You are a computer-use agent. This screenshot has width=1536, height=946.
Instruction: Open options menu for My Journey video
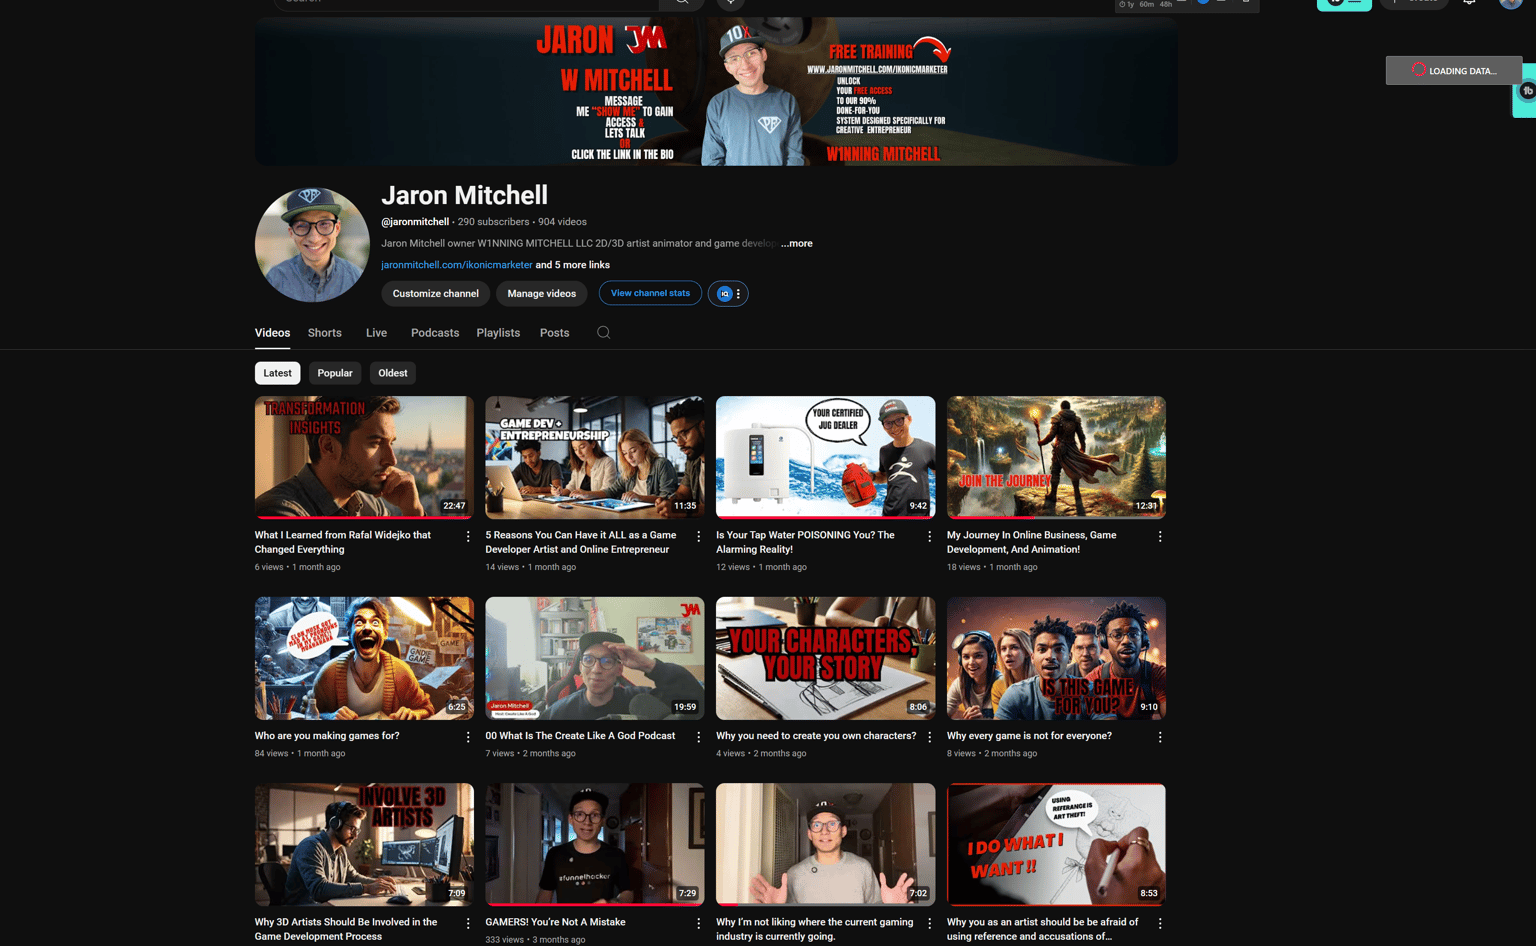[1160, 537]
